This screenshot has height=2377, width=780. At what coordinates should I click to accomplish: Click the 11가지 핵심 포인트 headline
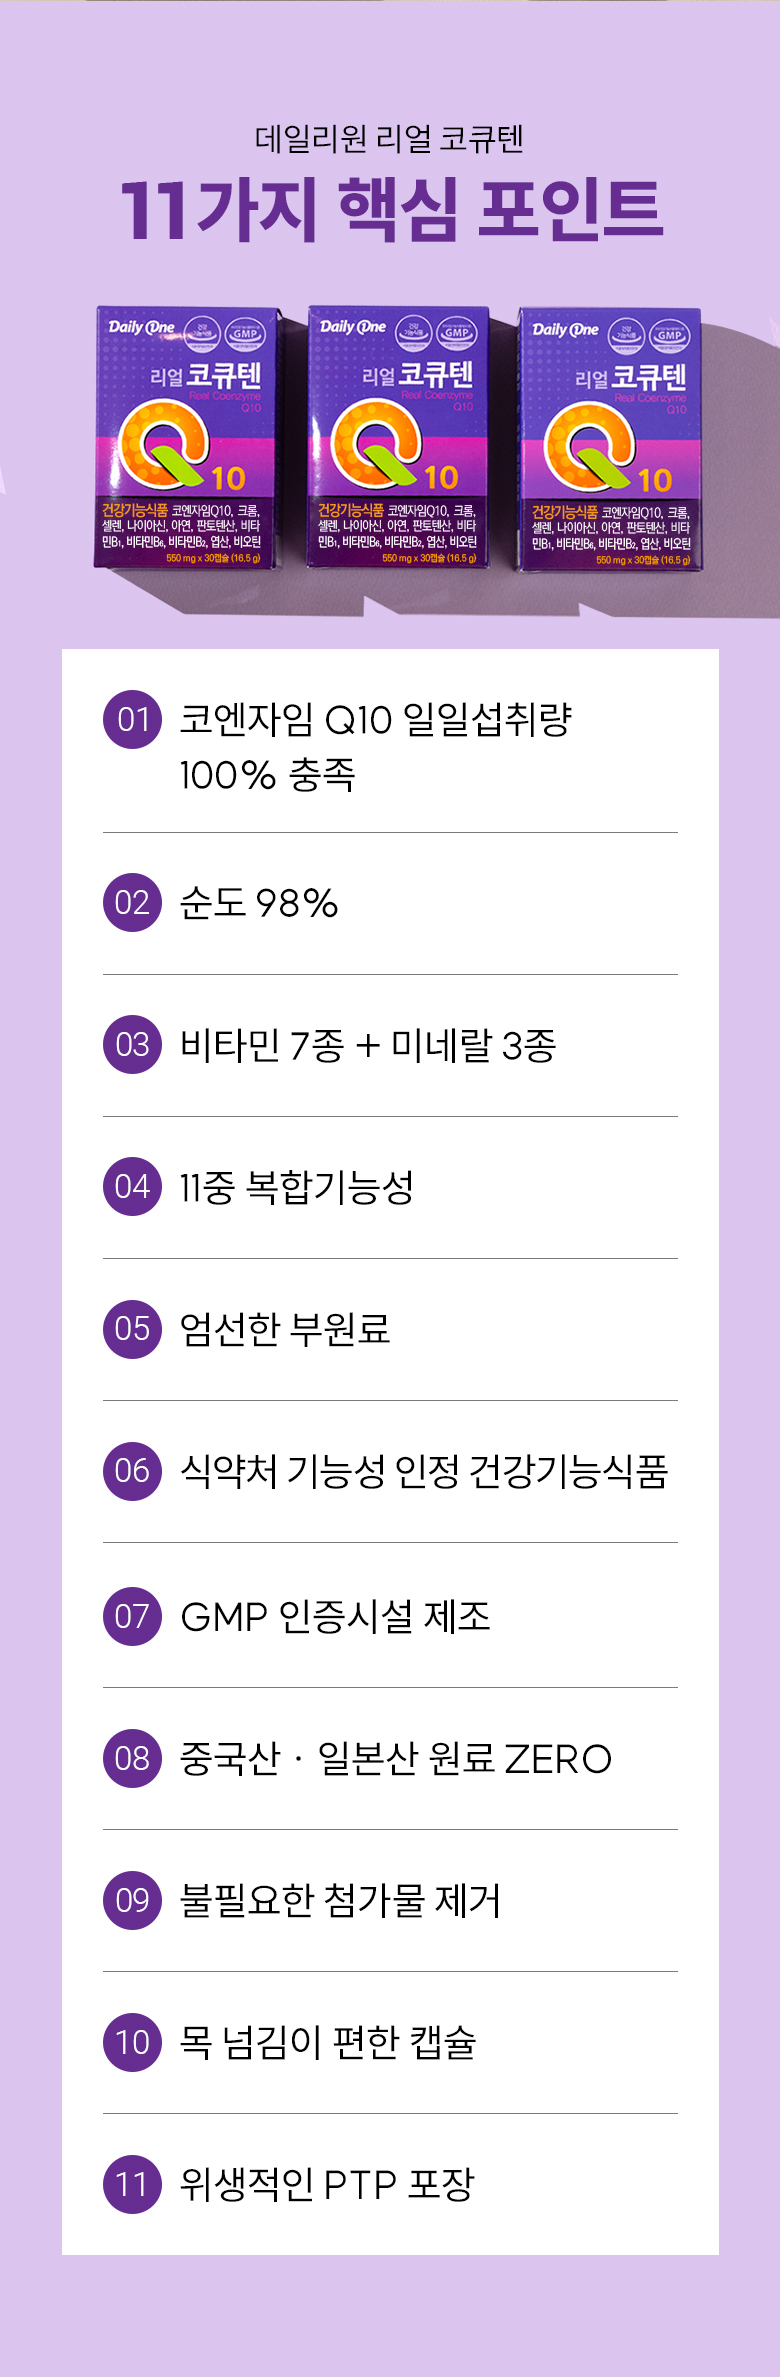point(390,210)
